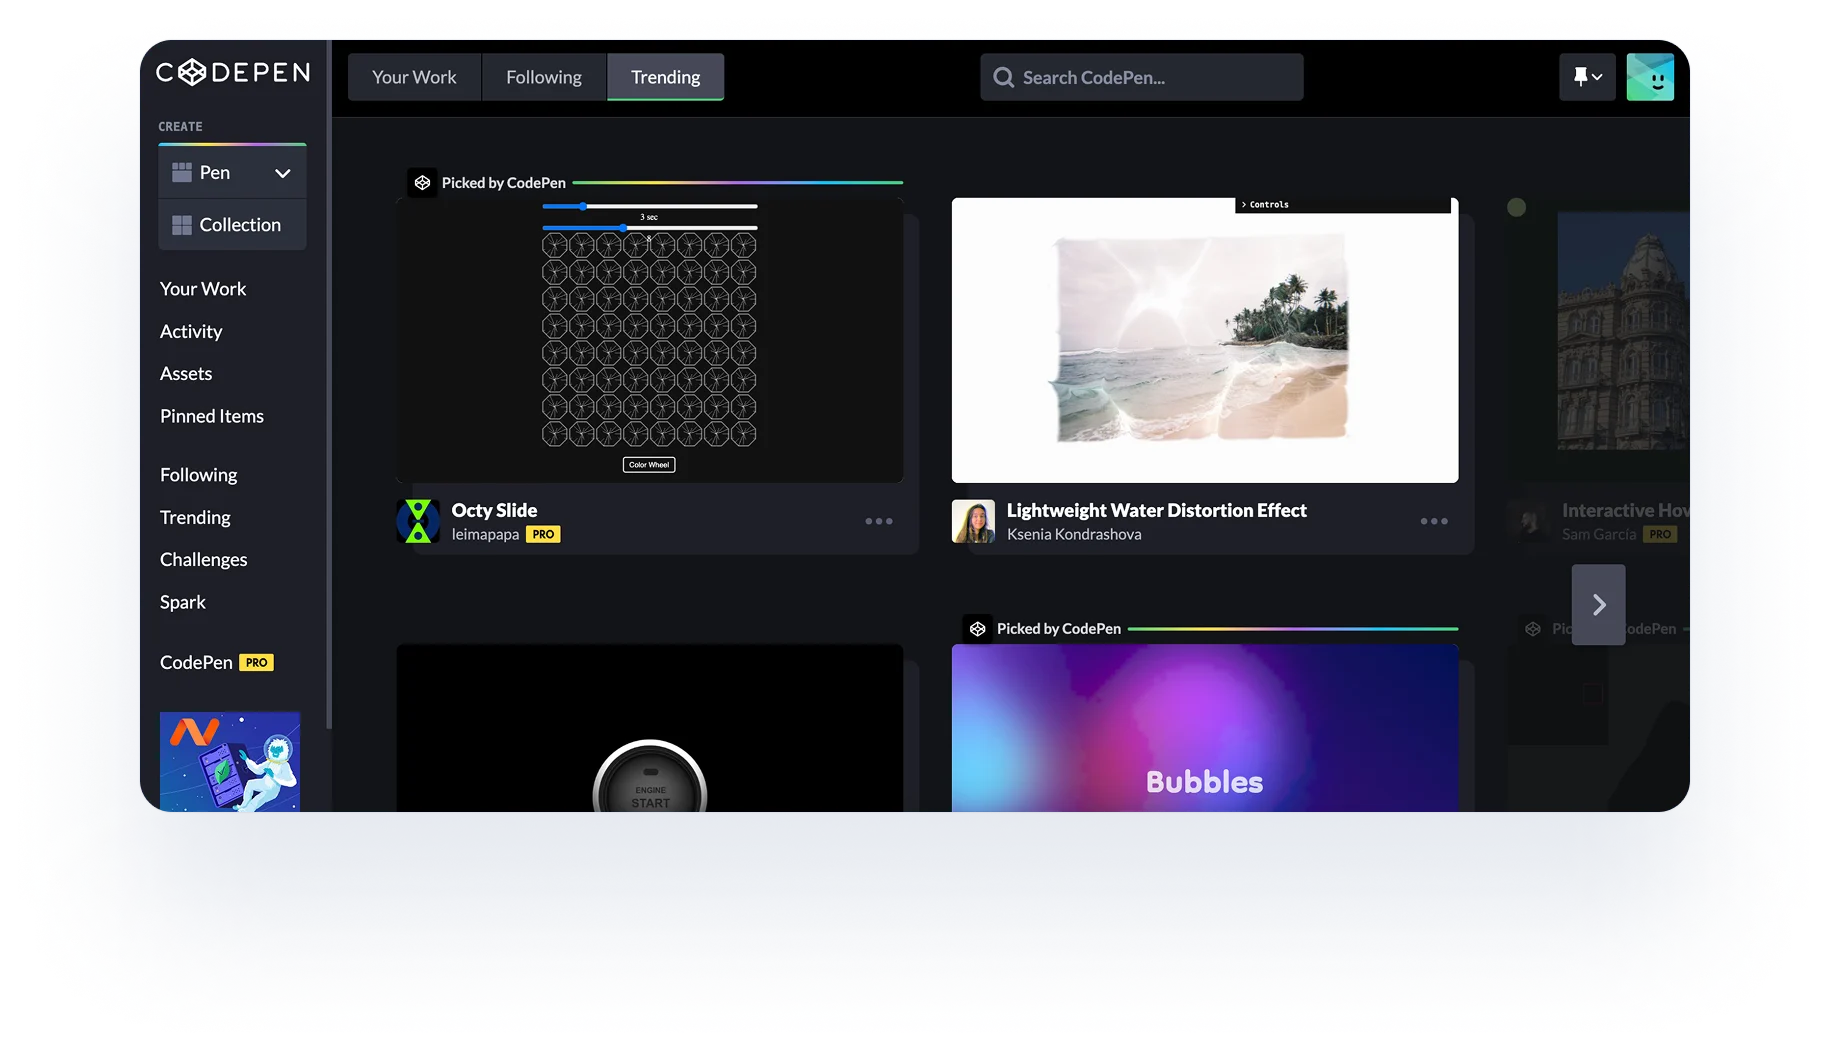Open the CodePen PRO link
The width and height of the screenshot is (1830, 1052).
pos(217,662)
